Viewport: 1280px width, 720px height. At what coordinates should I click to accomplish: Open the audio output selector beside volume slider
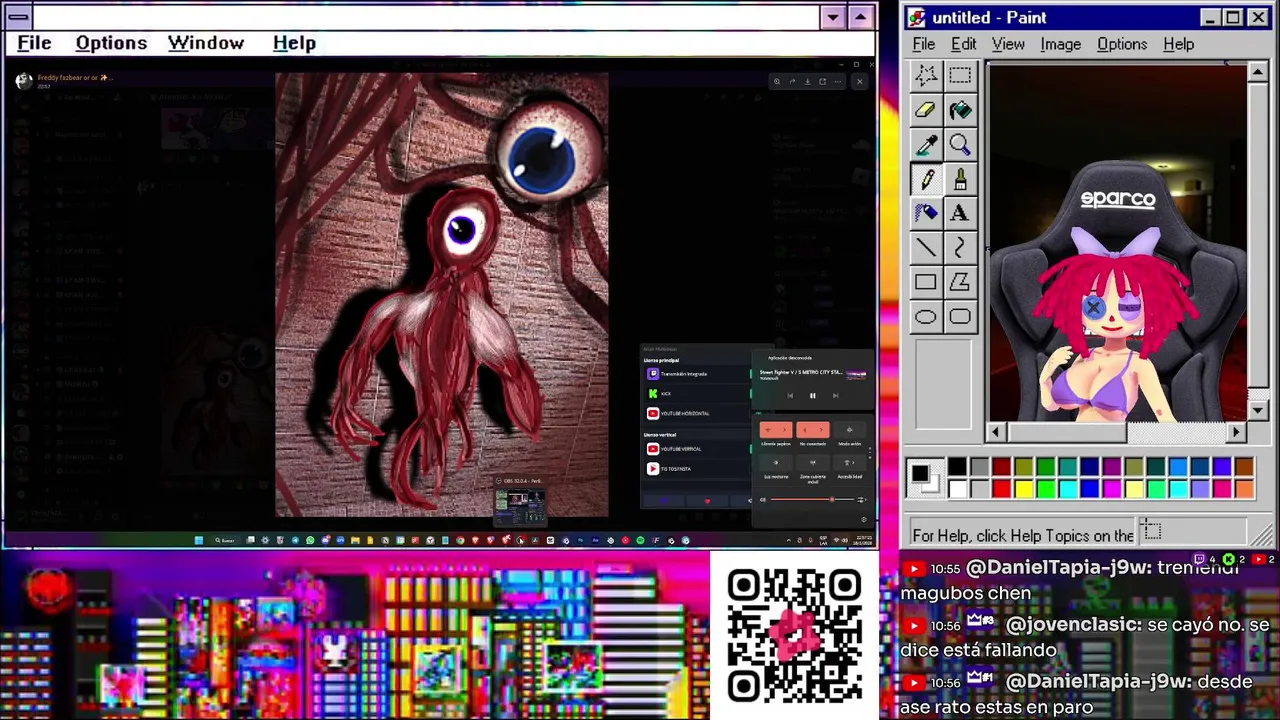[860, 500]
